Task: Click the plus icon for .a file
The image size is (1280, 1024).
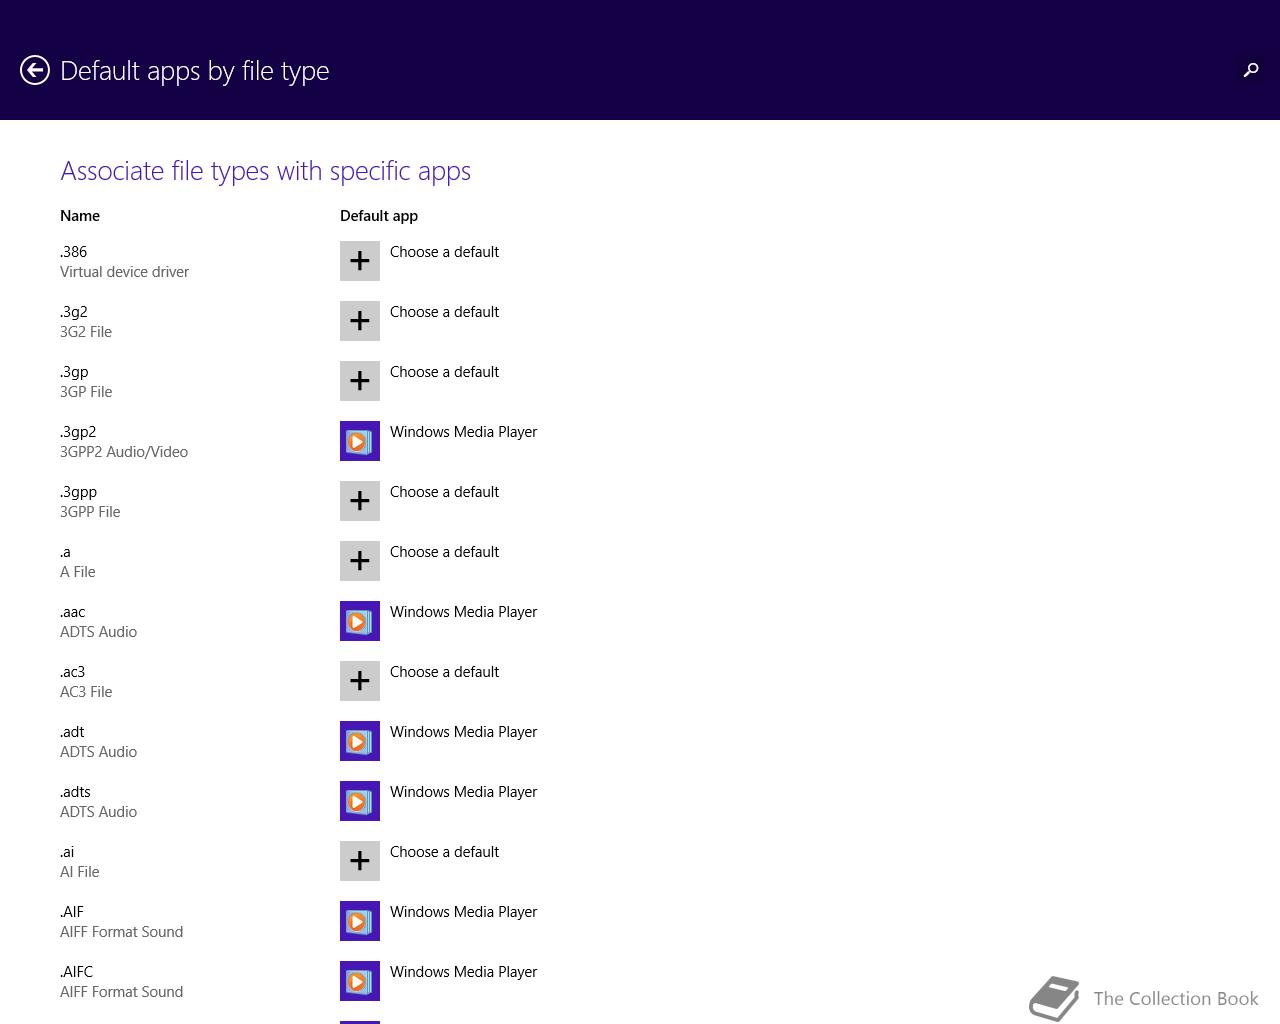Action: click(360, 561)
